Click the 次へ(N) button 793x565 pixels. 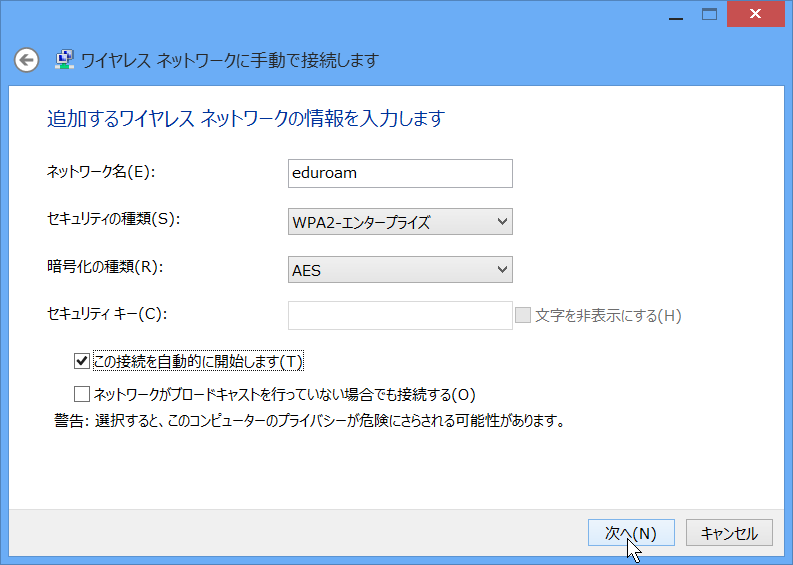pos(631,533)
